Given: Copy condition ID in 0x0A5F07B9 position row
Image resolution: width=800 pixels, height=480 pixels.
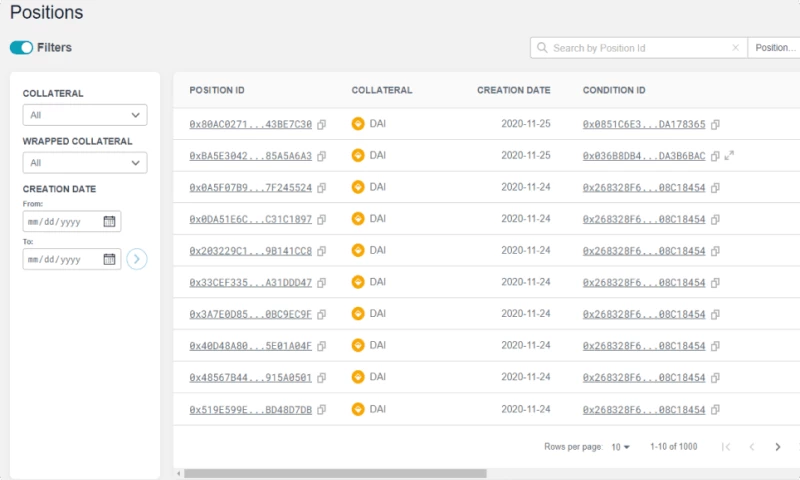Looking at the screenshot, I should click(x=715, y=188).
